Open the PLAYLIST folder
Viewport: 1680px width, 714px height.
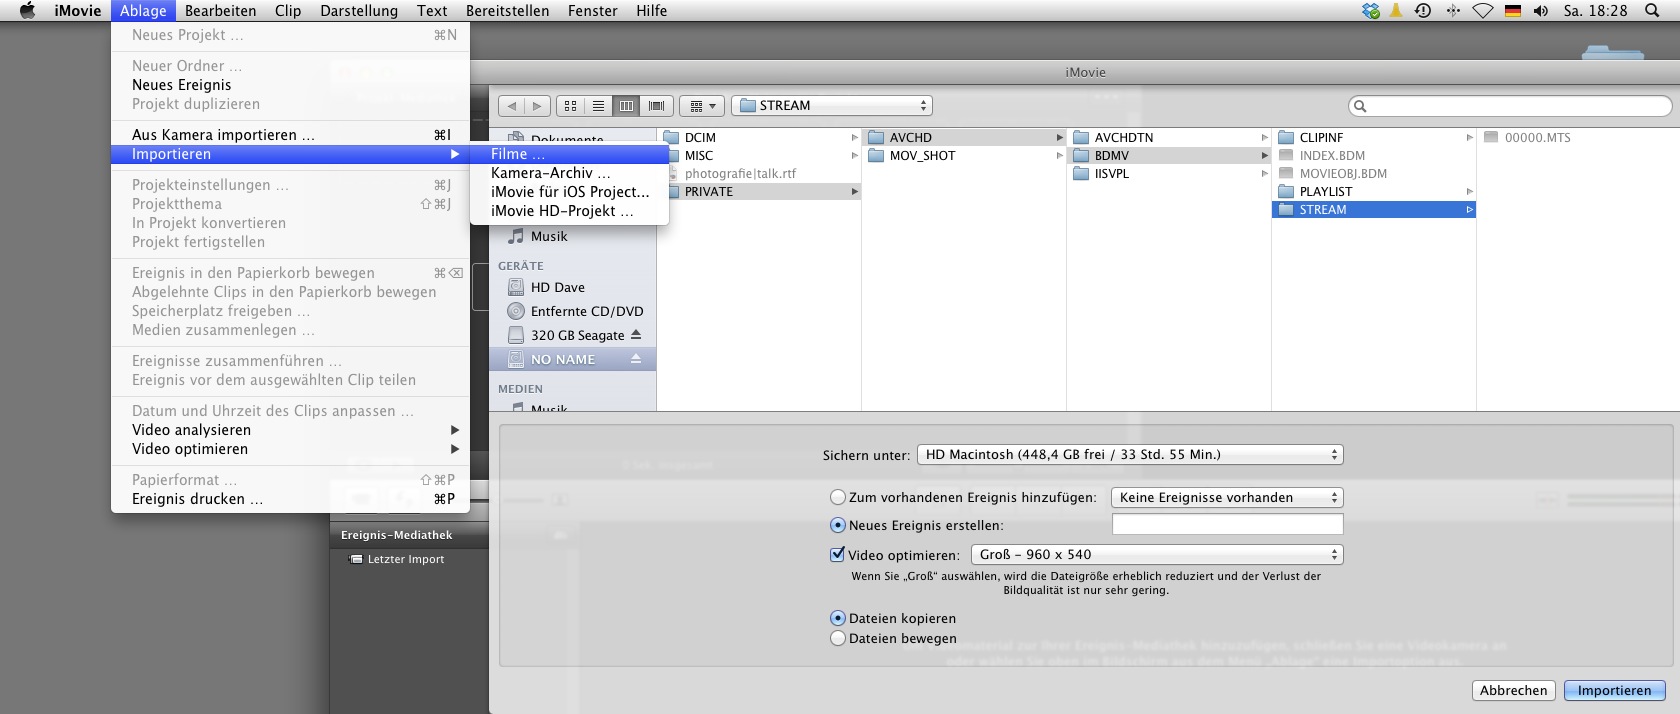(1374, 192)
